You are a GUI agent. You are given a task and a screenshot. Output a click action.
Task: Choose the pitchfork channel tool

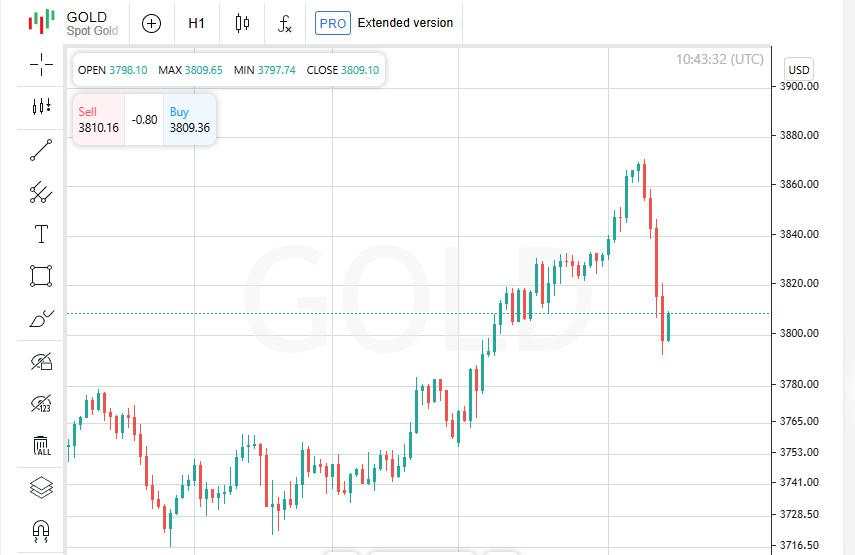(x=41, y=192)
